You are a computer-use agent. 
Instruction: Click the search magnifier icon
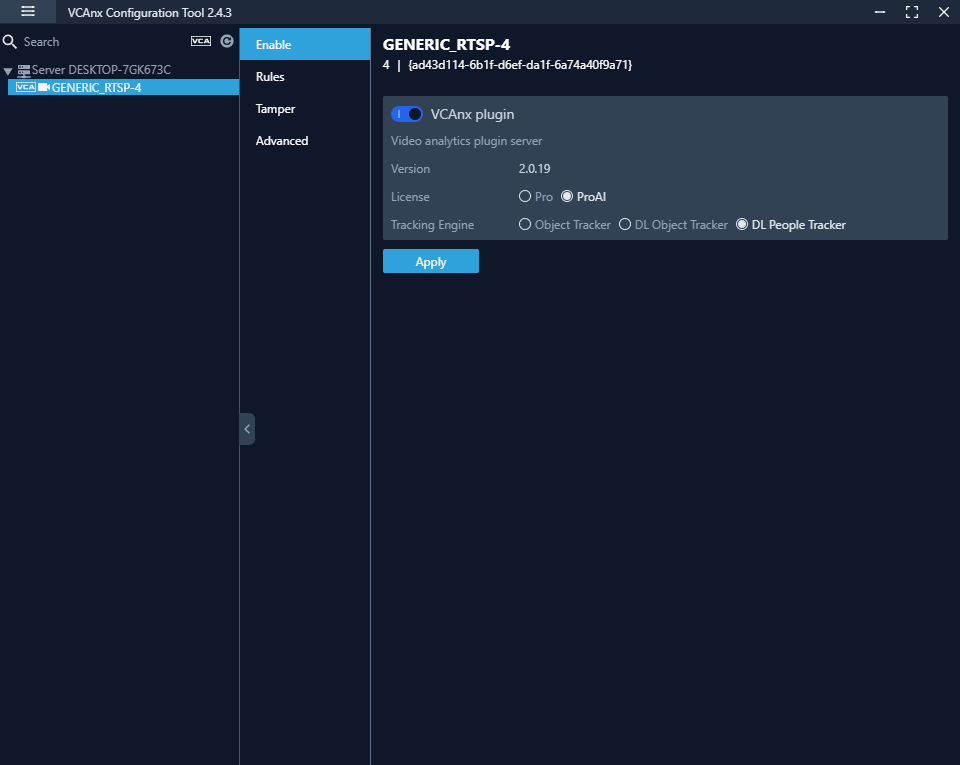10,41
